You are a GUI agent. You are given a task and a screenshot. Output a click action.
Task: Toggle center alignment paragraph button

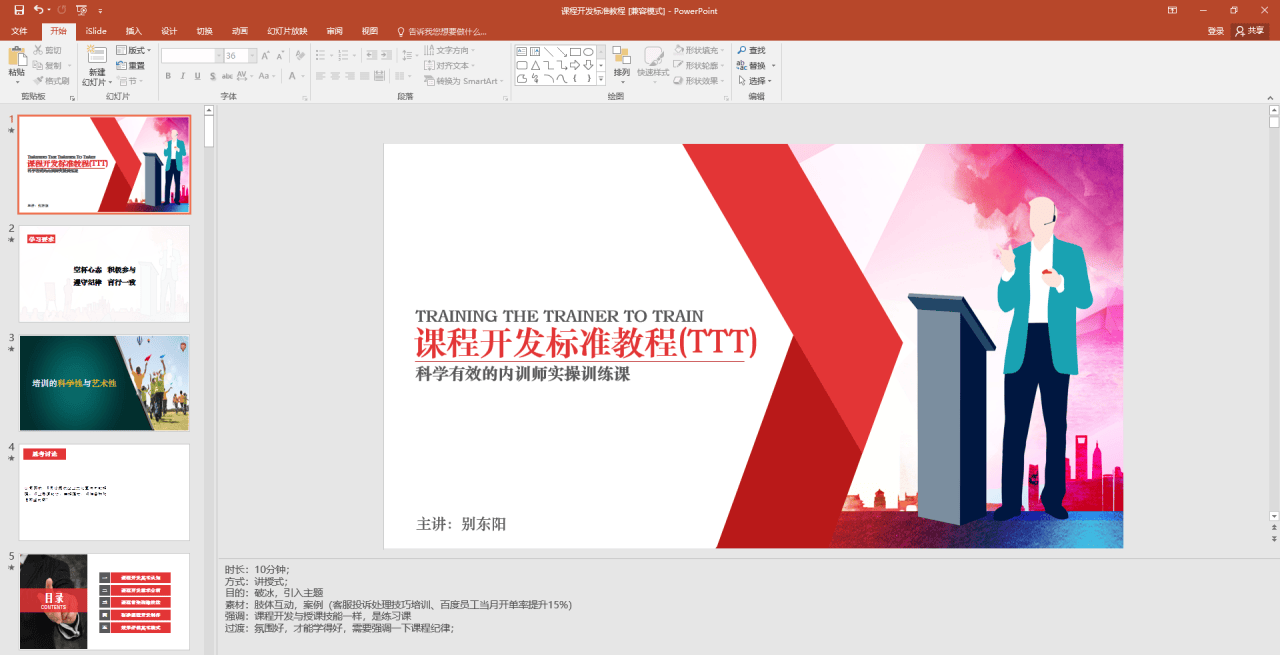click(x=337, y=76)
